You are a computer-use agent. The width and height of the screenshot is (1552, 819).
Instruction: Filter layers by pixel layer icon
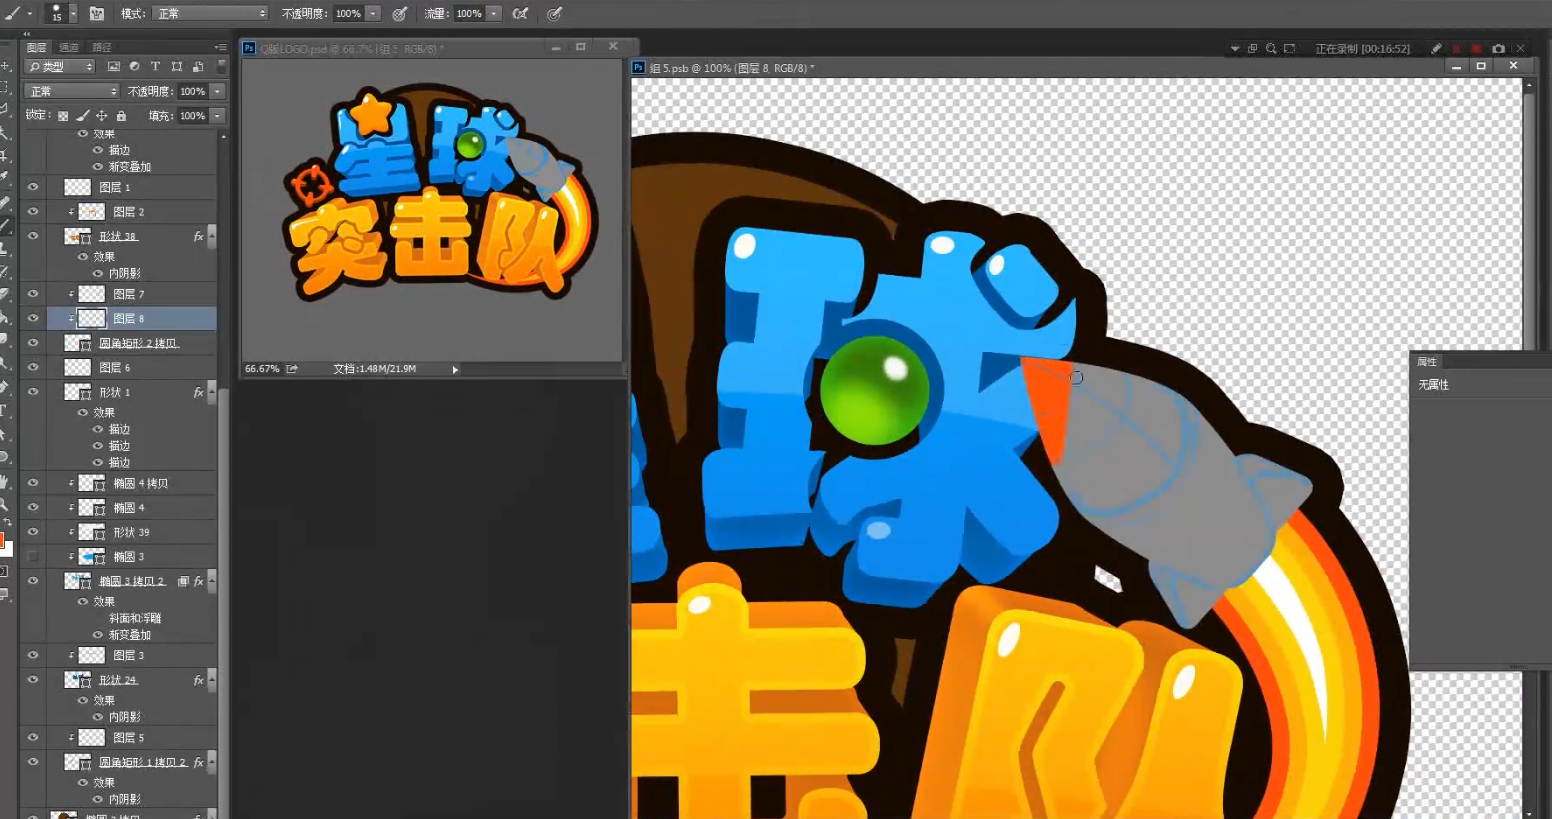click(113, 66)
